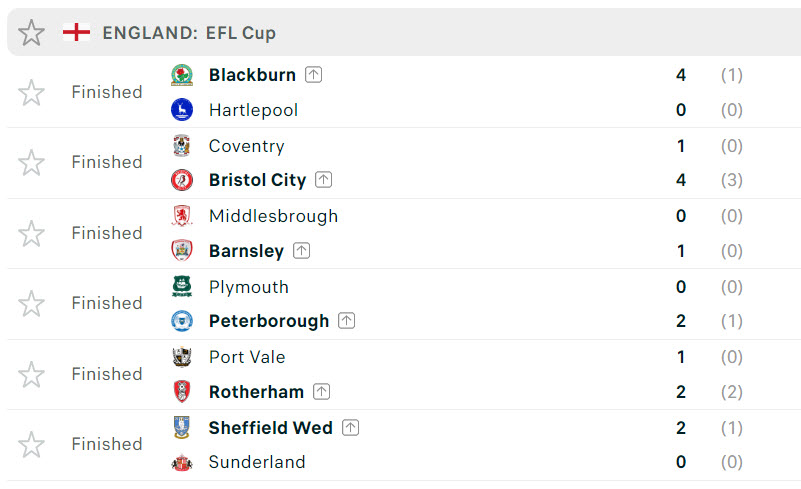Star the Coventry vs Bristol City match
This screenshot has width=801, height=489.
coord(31,163)
